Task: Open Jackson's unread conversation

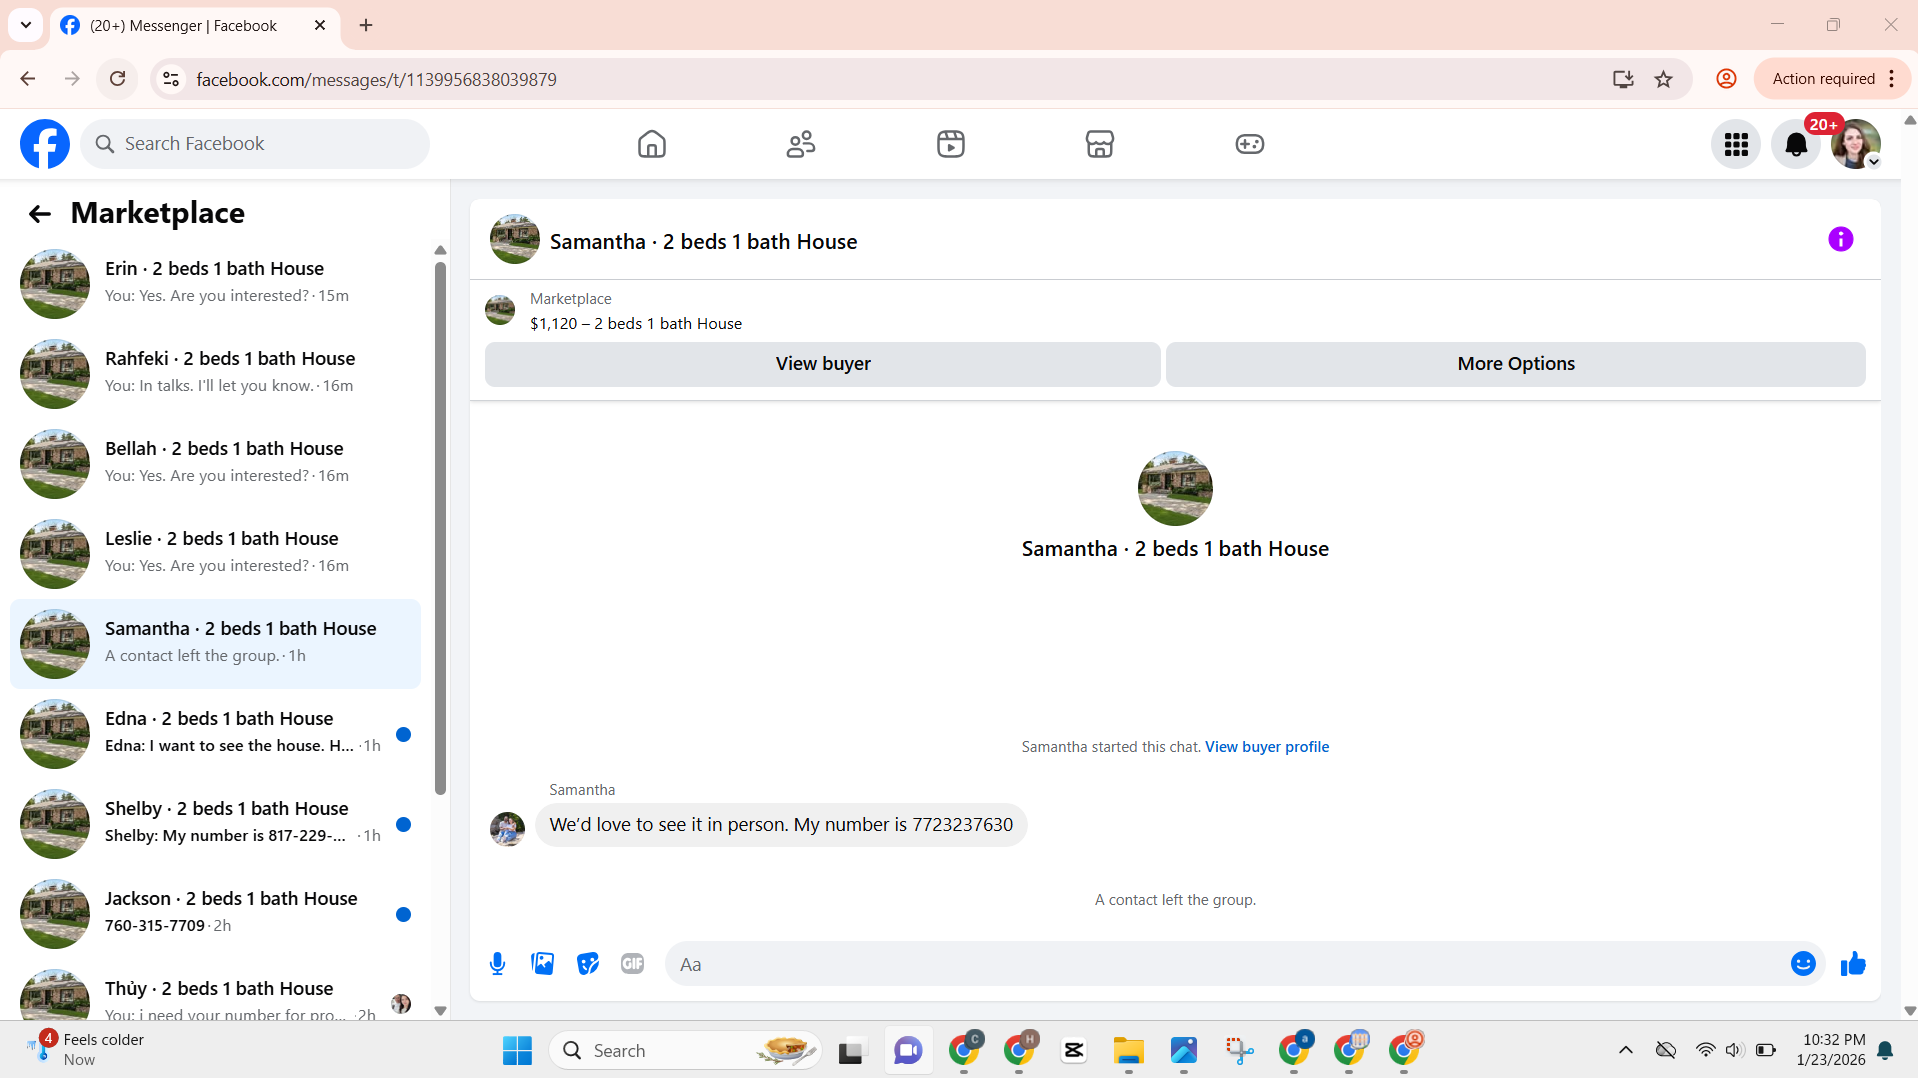Action: click(x=215, y=914)
